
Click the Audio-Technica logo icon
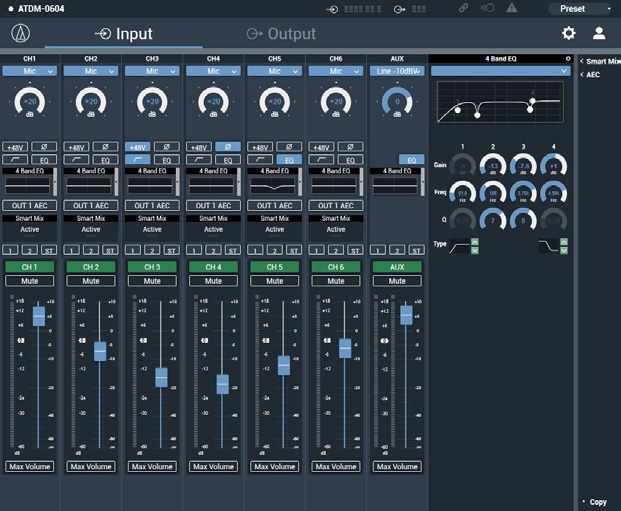tap(21, 33)
